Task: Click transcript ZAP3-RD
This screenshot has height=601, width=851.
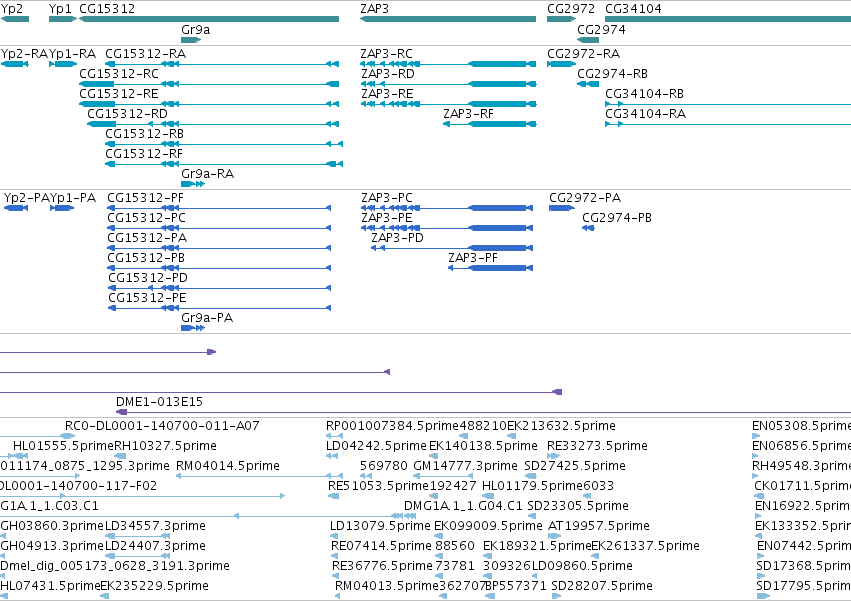Action: tap(449, 84)
